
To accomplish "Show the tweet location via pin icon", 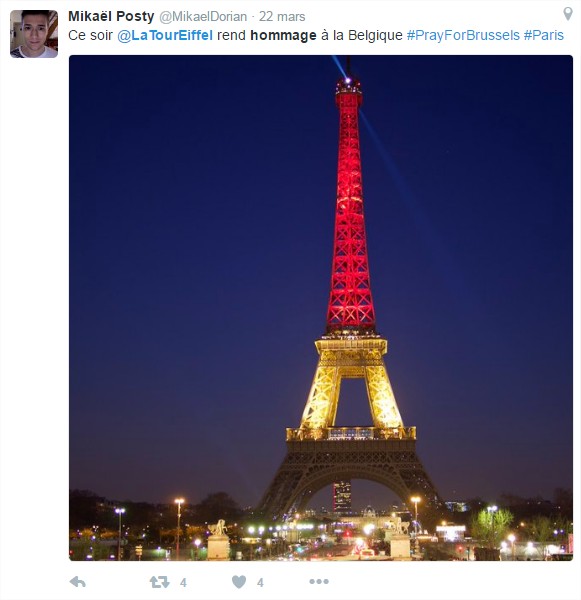I will [x=568, y=14].
